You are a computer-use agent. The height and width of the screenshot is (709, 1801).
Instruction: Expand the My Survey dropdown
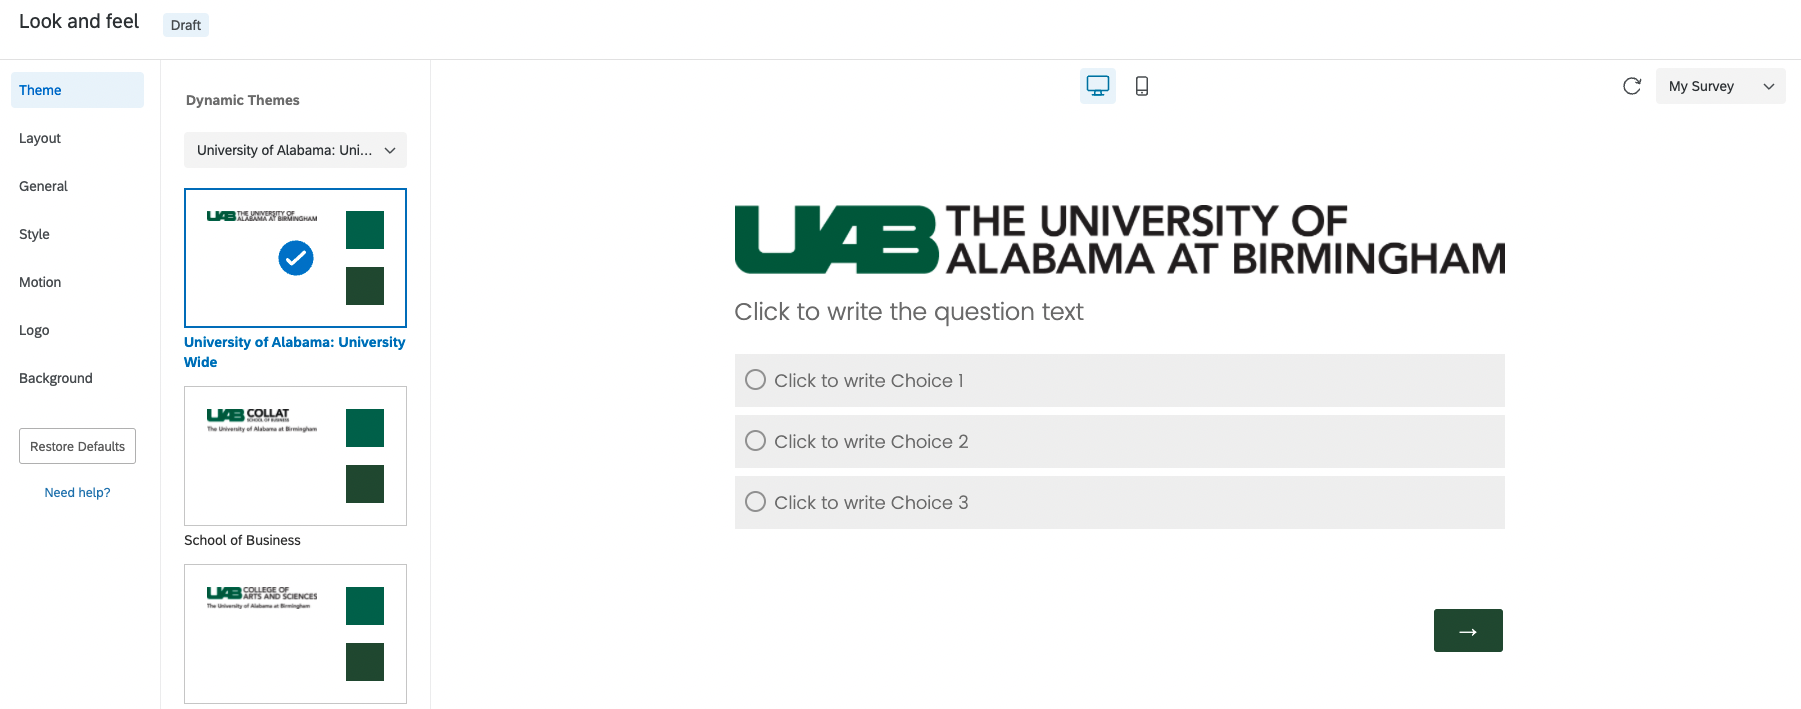point(1720,86)
